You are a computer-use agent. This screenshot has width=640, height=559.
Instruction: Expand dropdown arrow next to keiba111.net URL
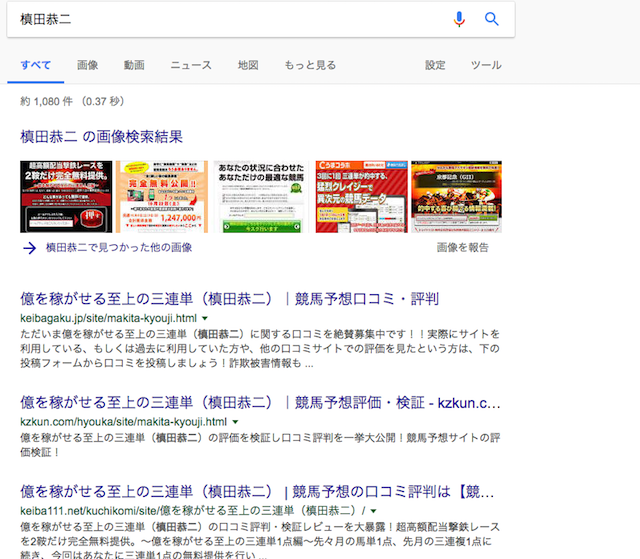(x=373, y=511)
